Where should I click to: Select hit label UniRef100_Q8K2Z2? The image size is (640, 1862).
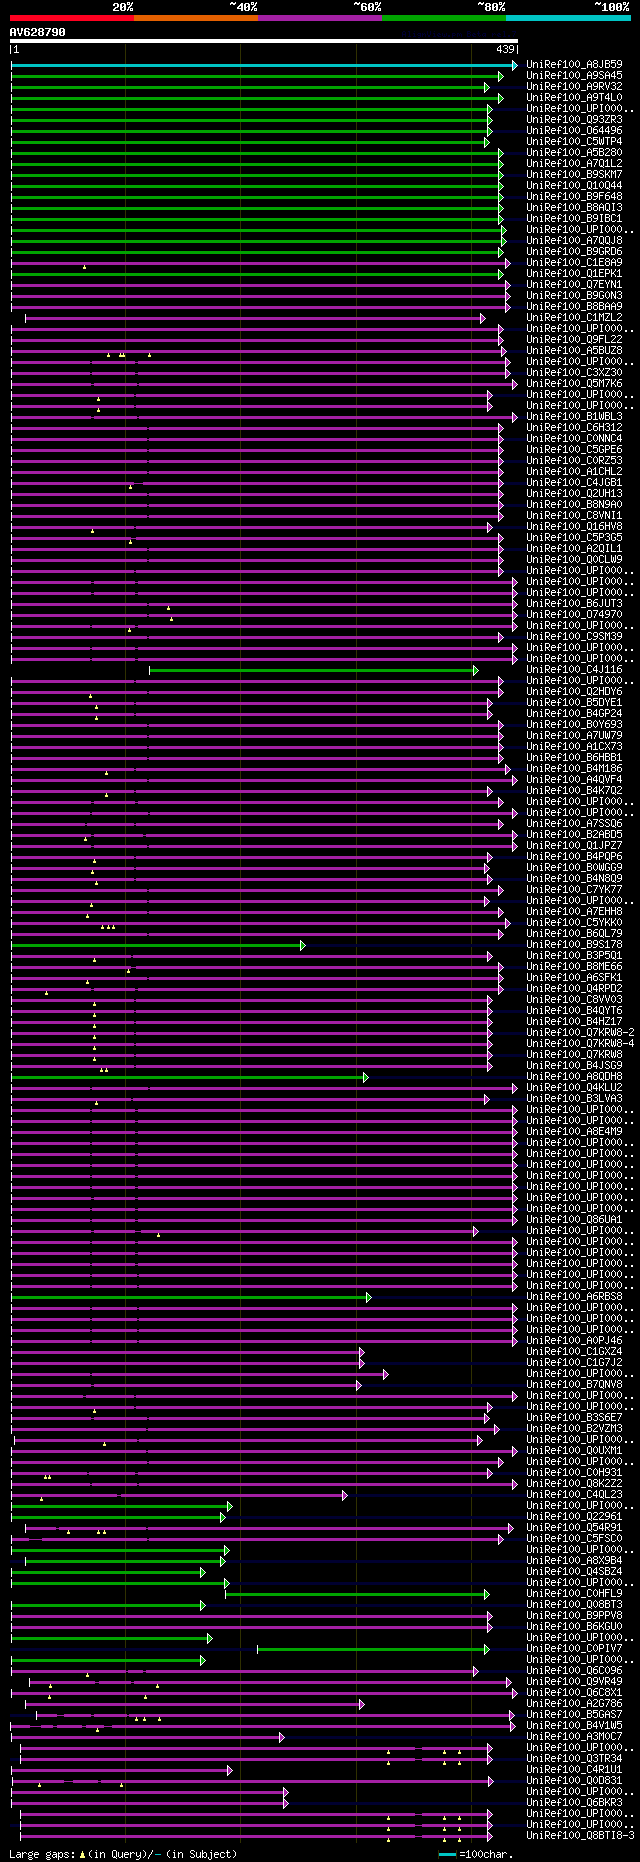coord(574,1484)
